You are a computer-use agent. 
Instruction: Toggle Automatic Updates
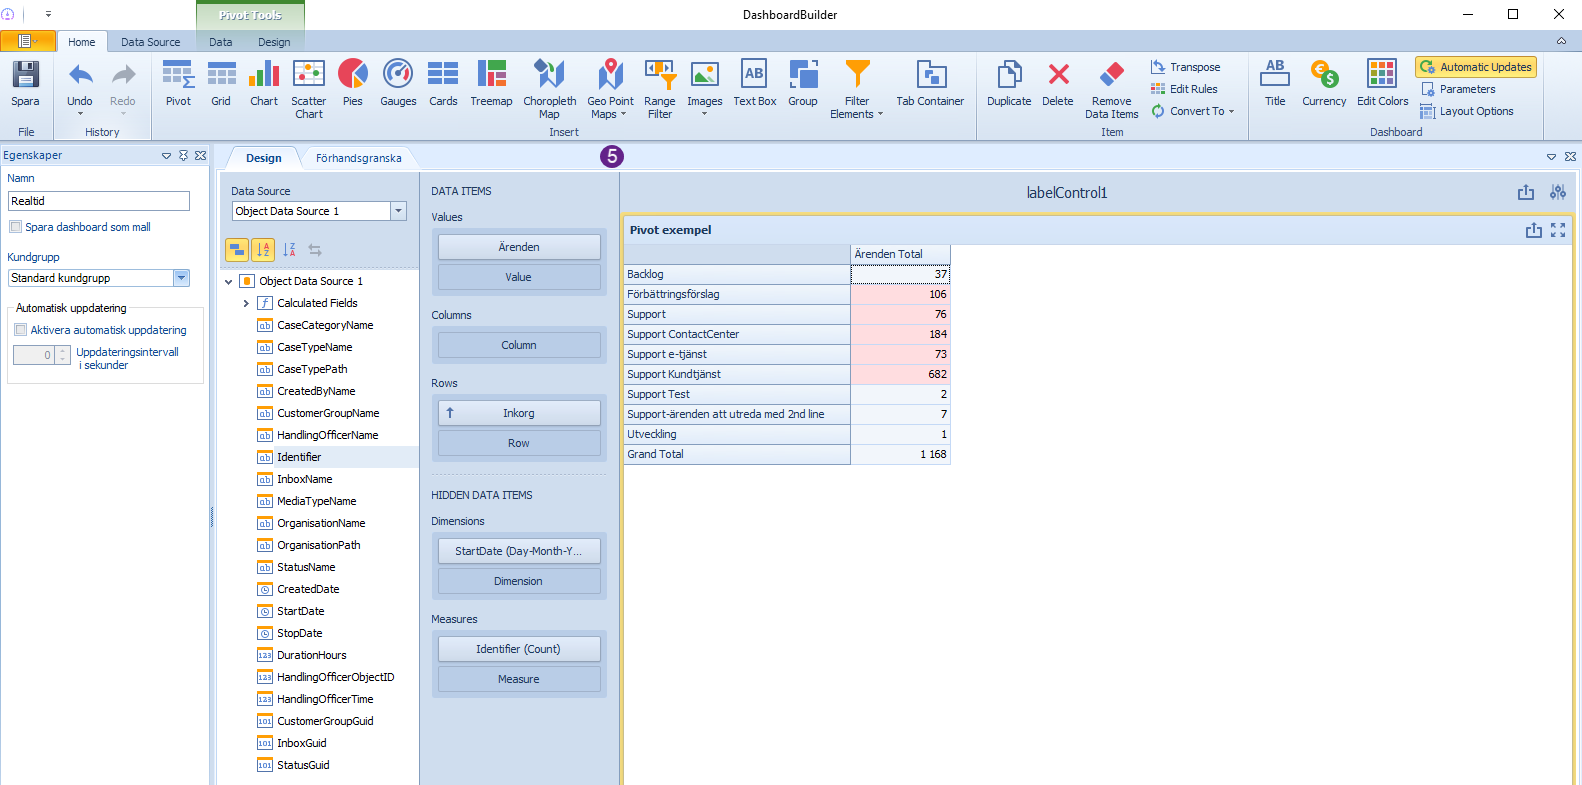[x=1476, y=67]
